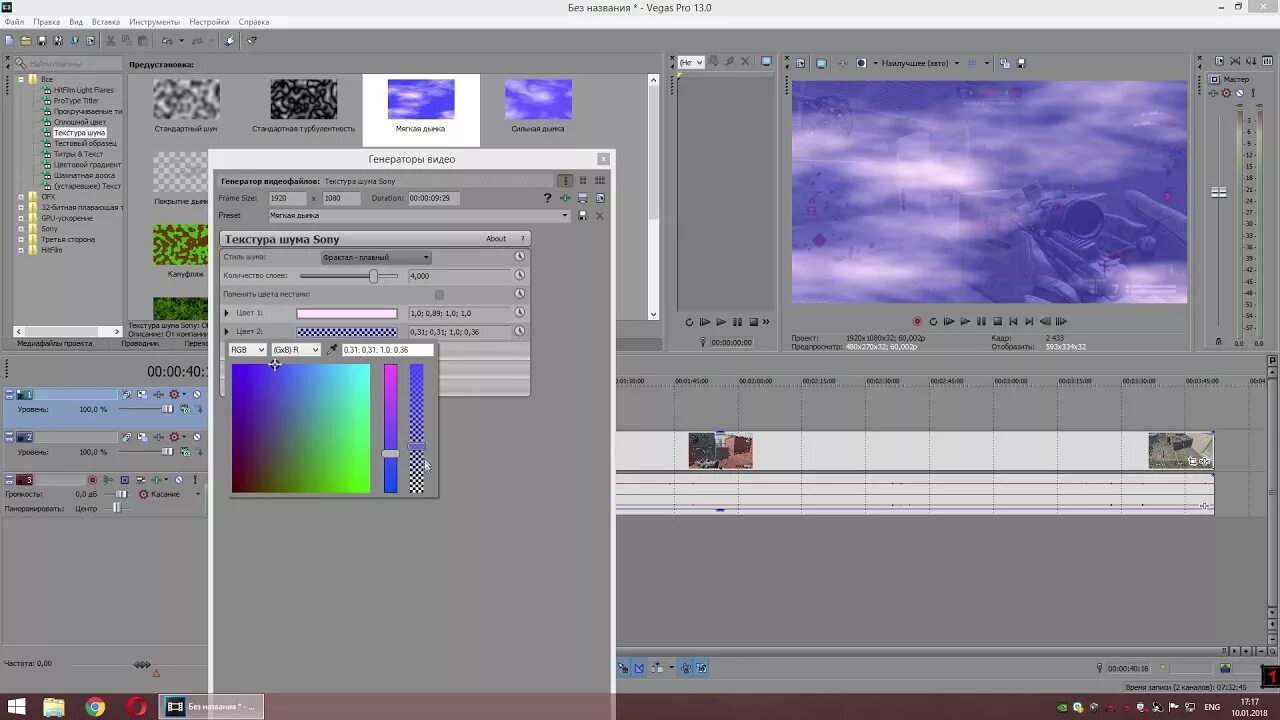Save the current preset with floppy icon
Viewport: 1280px width, 720px height.
tap(583, 215)
